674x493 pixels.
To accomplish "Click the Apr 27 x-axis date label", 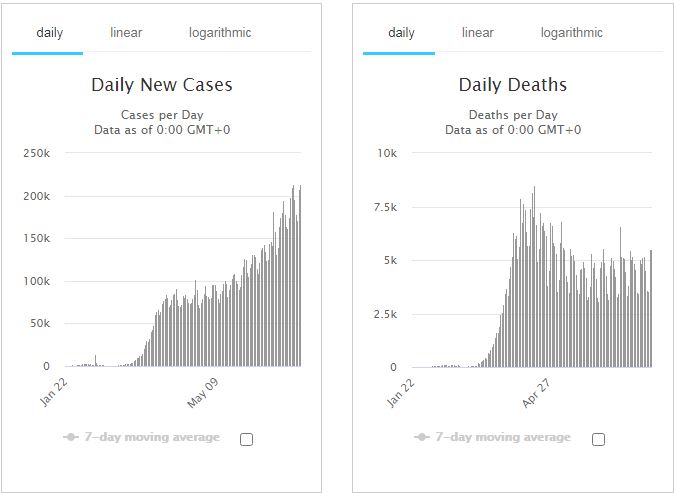I will tap(537, 391).
